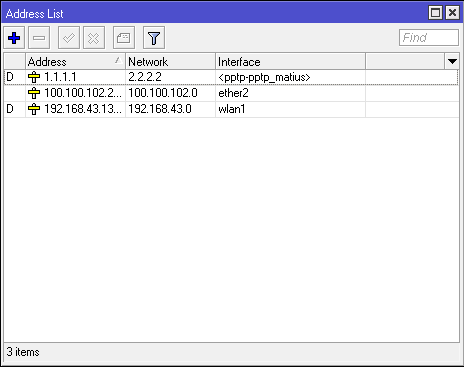Select the <pptp-pptp_matius> interface cell
This screenshot has width=464, height=367.
pos(290,77)
